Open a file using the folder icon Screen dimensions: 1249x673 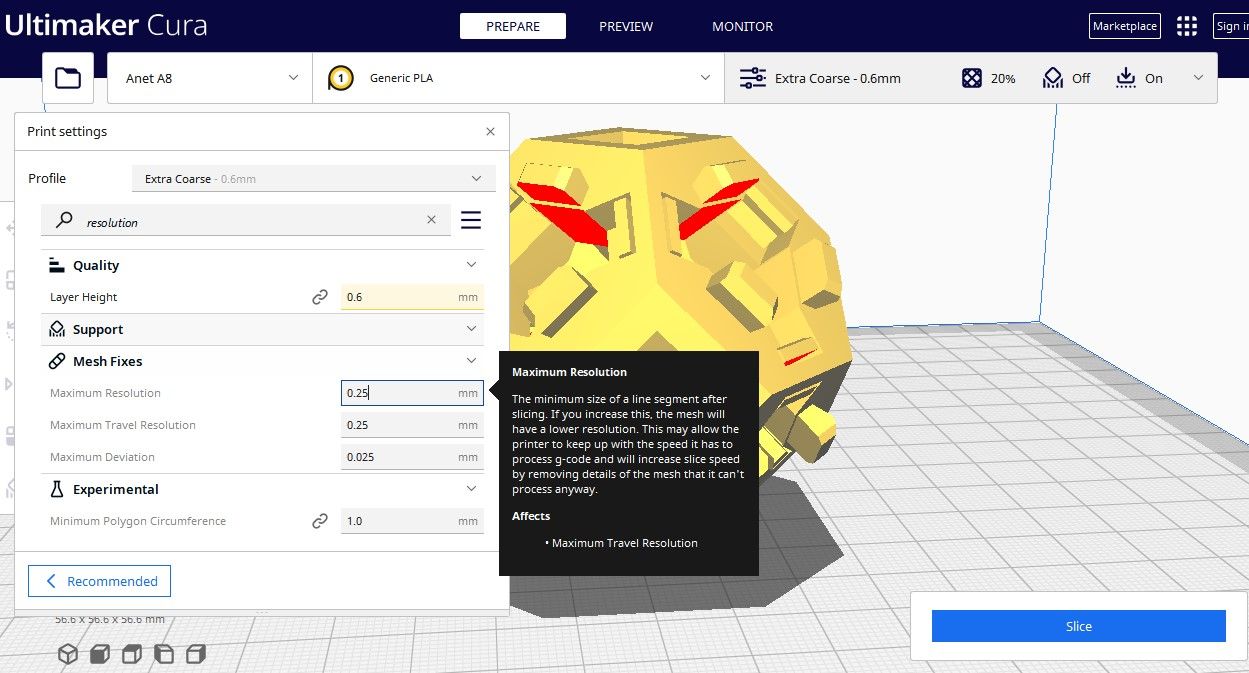click(67, 77)
